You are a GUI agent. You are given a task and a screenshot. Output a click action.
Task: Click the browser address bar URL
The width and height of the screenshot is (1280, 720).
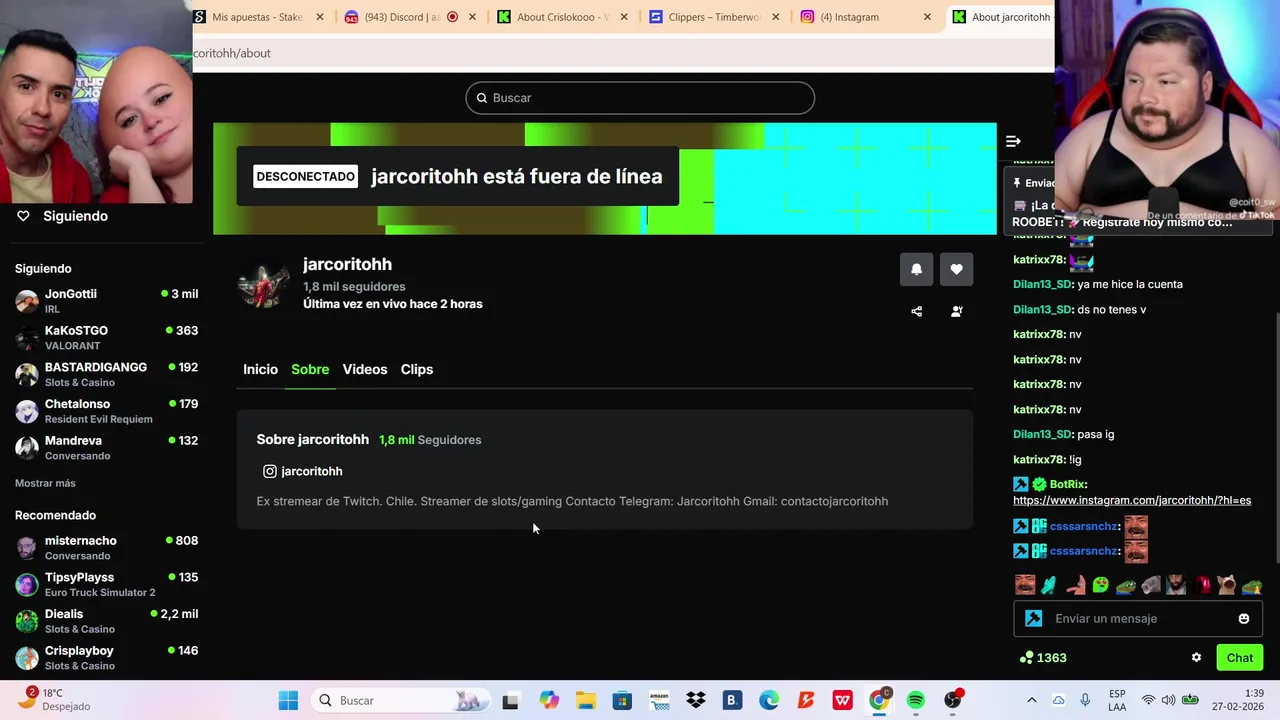click(232, 53)
